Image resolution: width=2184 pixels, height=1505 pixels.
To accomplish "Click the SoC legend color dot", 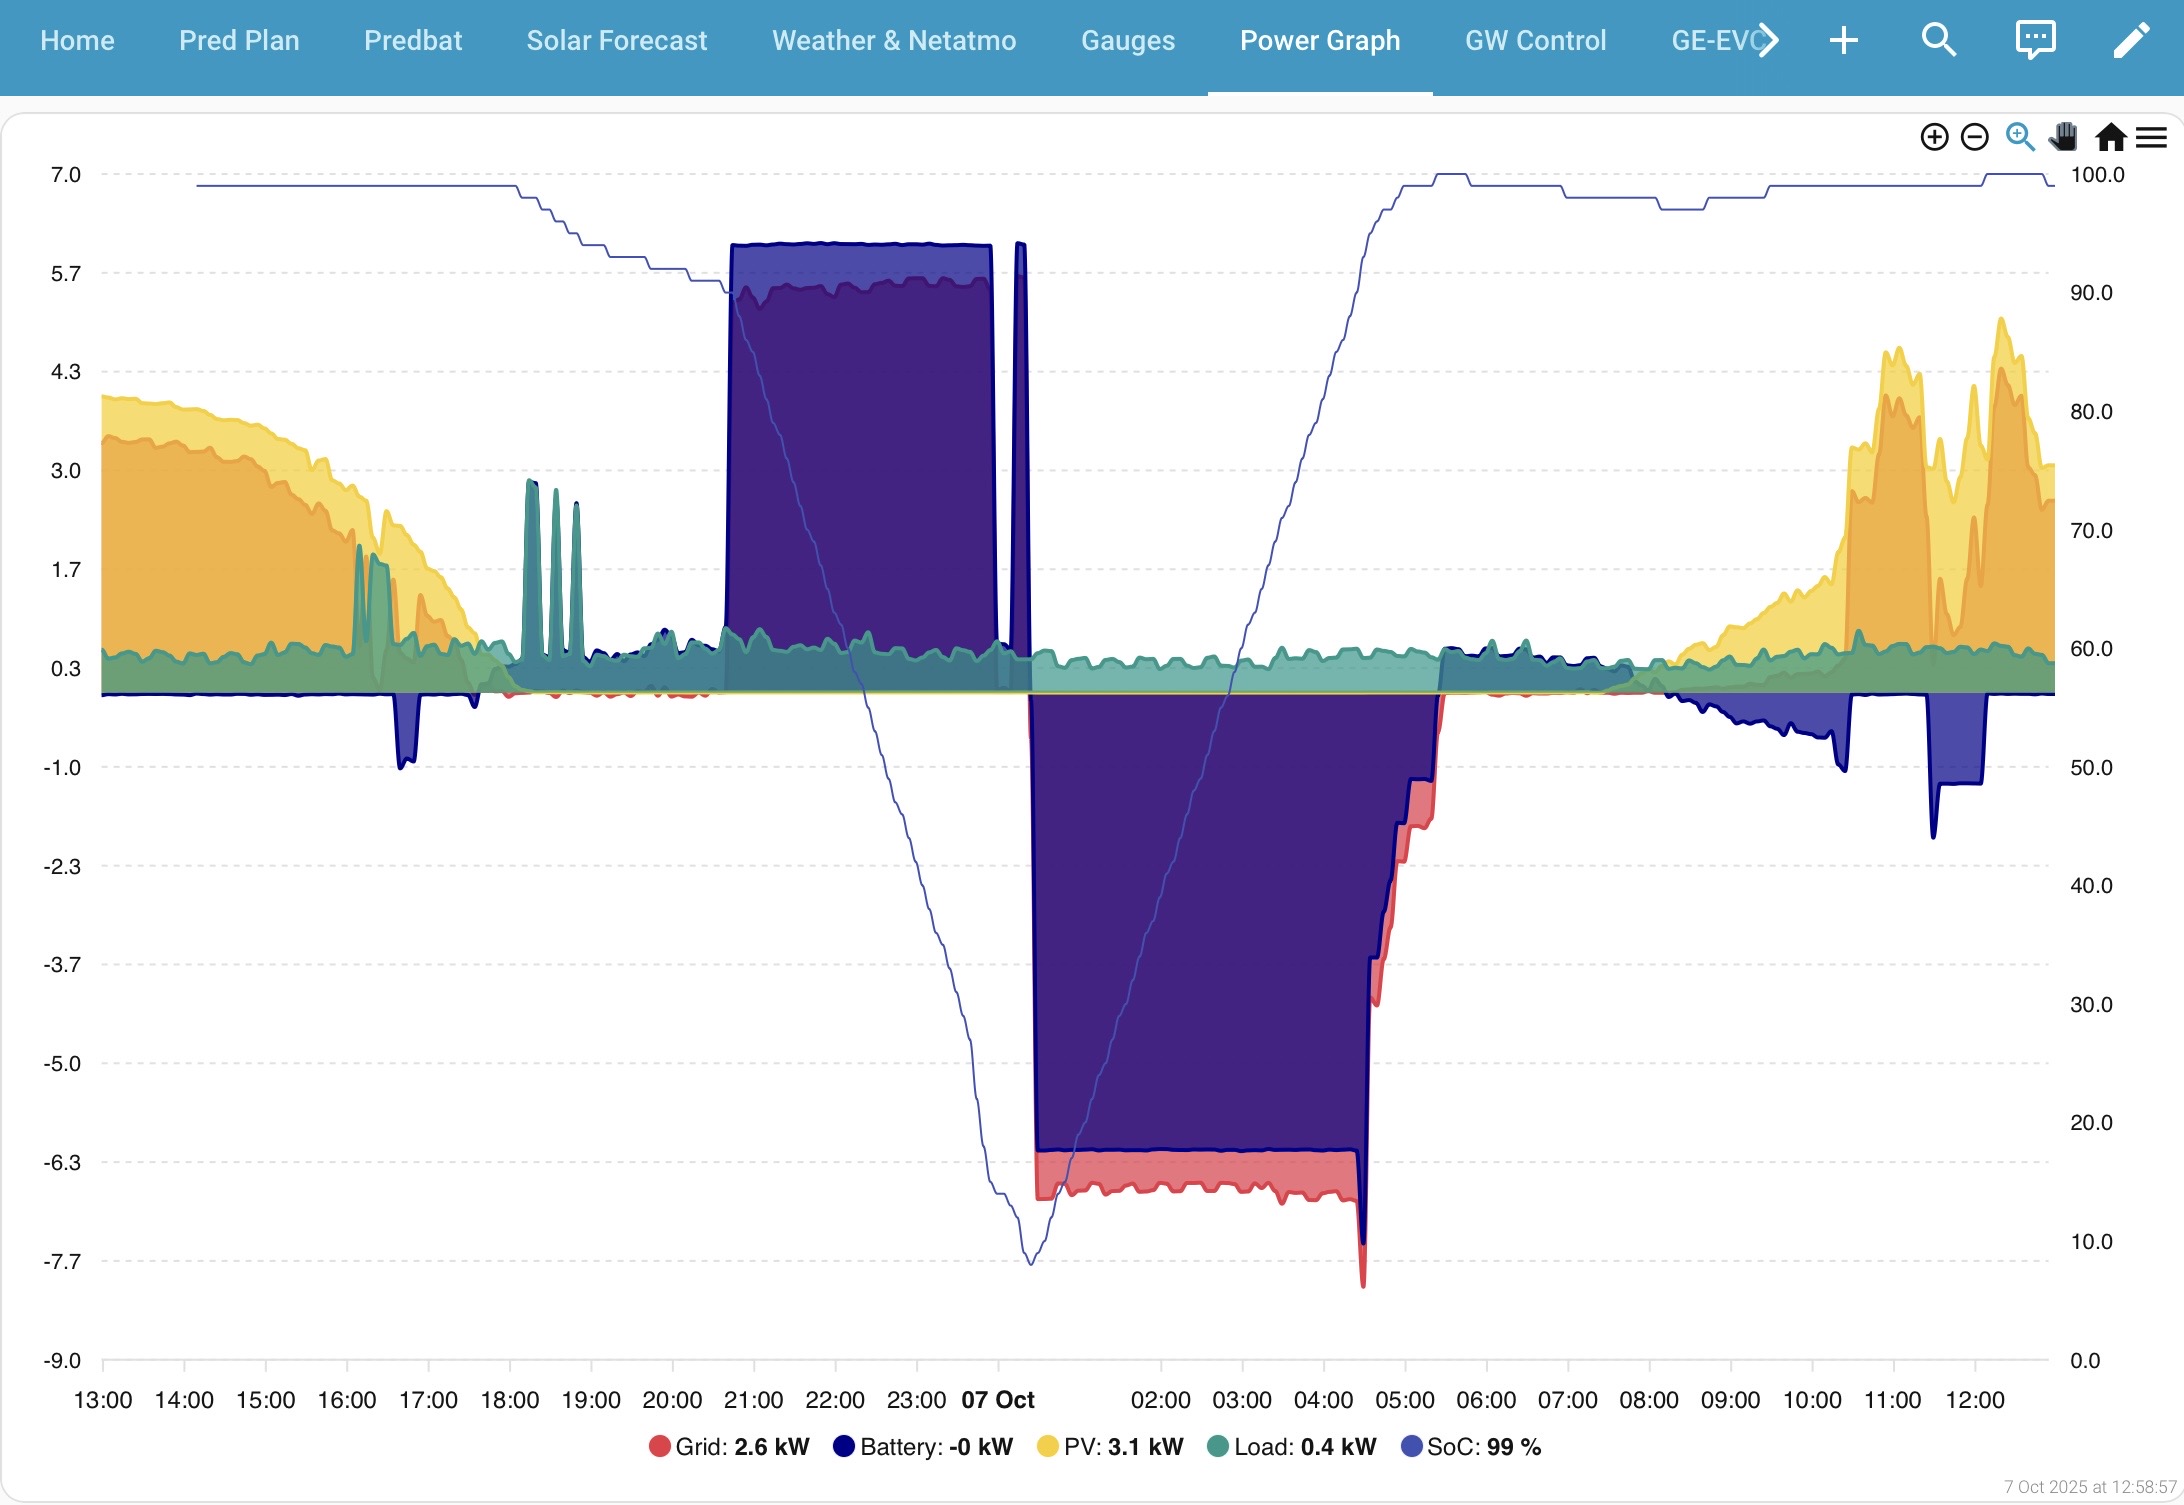I will click(1411, 1447).
